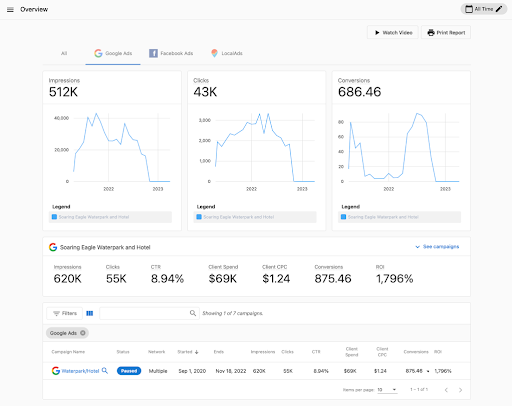This screenshot has height=406, width=512.
Task: Click the magnifier icon next to Waterpark/Hotel
Action: click(x=105, y=370)
